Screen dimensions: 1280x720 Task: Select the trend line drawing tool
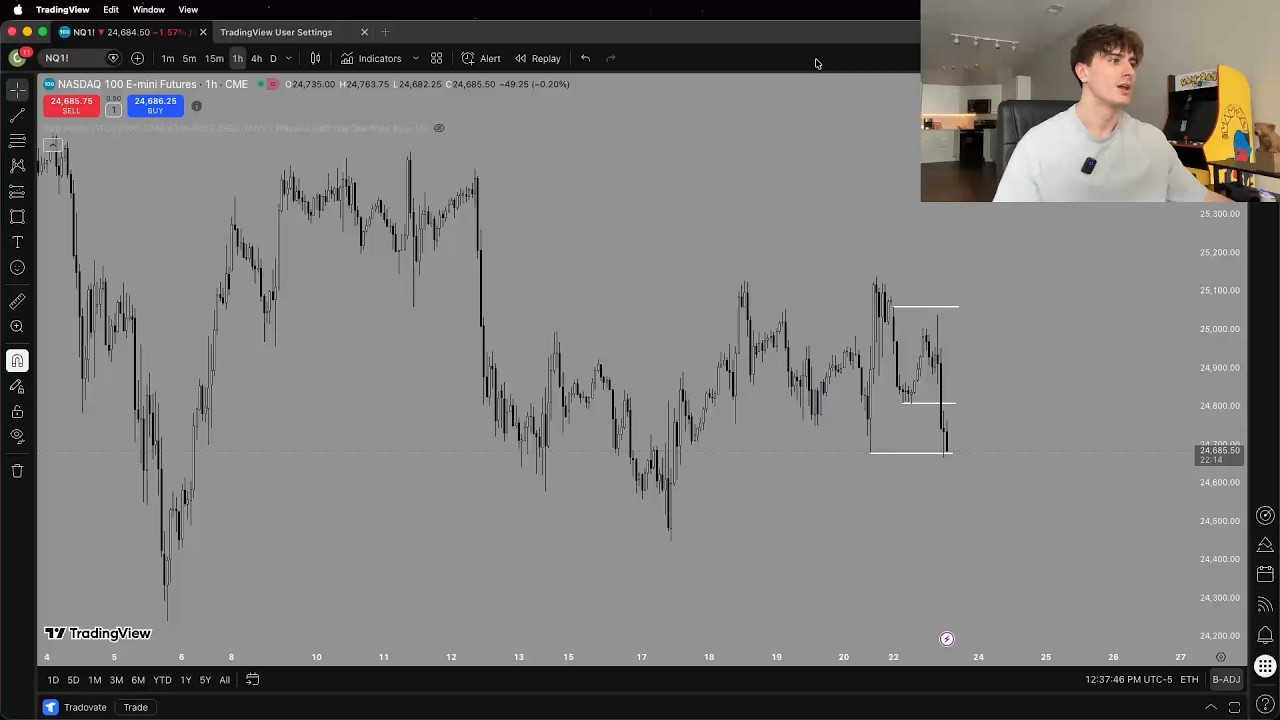(17, 116)
